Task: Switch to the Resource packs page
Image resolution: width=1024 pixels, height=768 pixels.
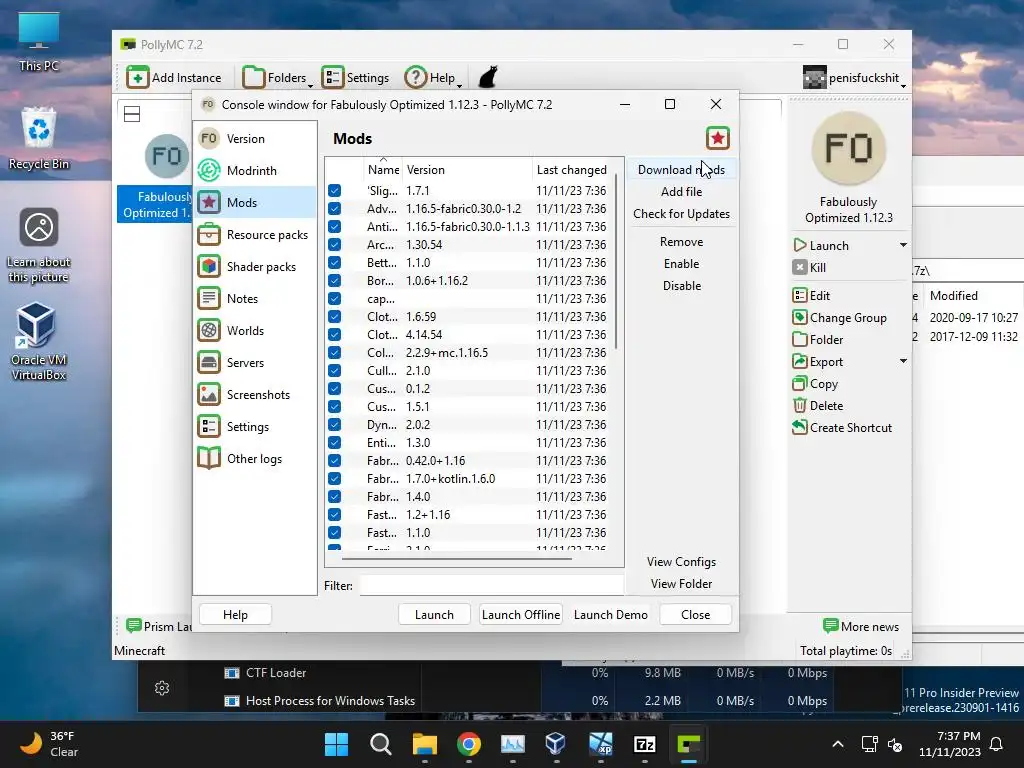Action: [255, 234]
